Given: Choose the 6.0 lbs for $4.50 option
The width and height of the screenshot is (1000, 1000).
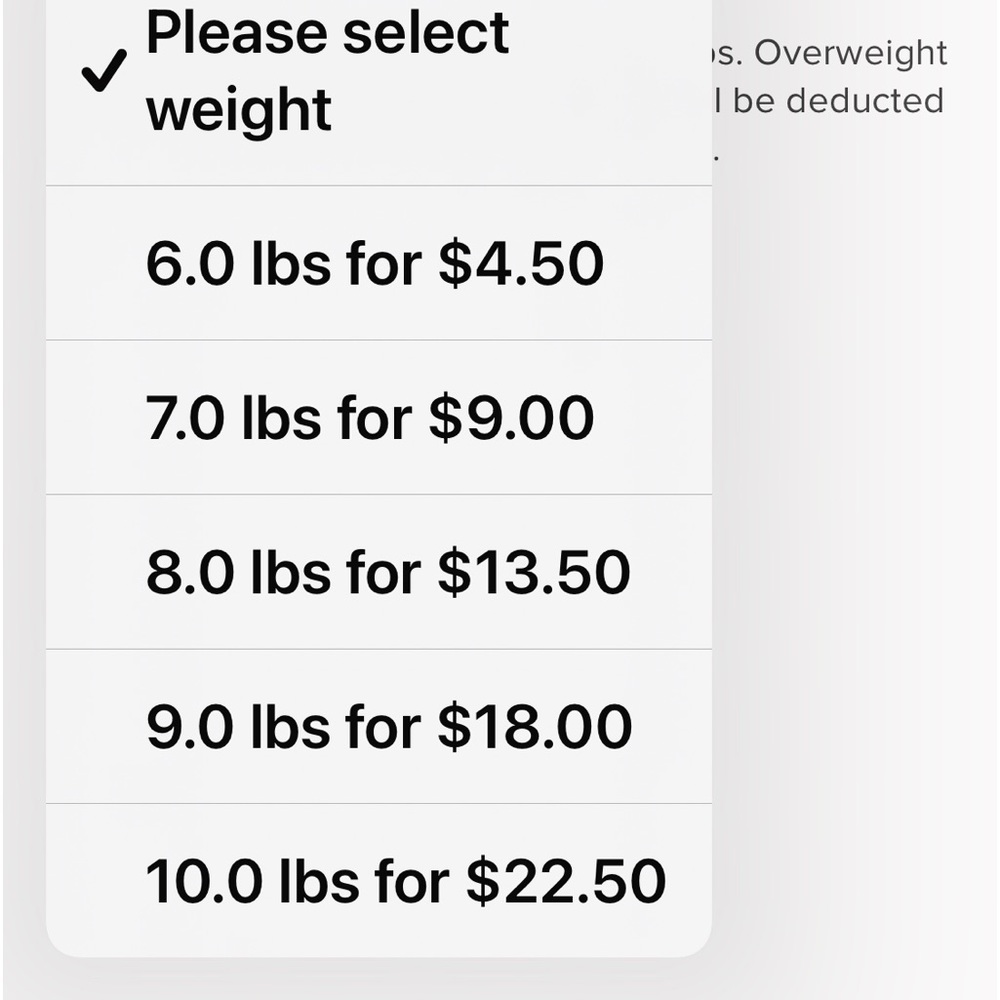Looking at the screenshot, I should [379, 263].
